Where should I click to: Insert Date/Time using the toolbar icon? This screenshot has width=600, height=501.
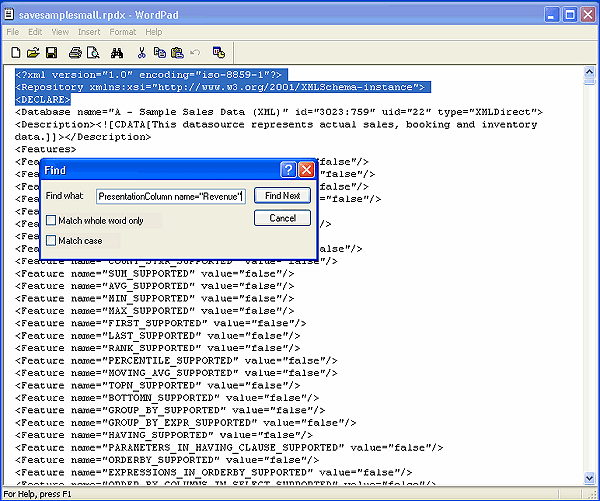(219, 52)
